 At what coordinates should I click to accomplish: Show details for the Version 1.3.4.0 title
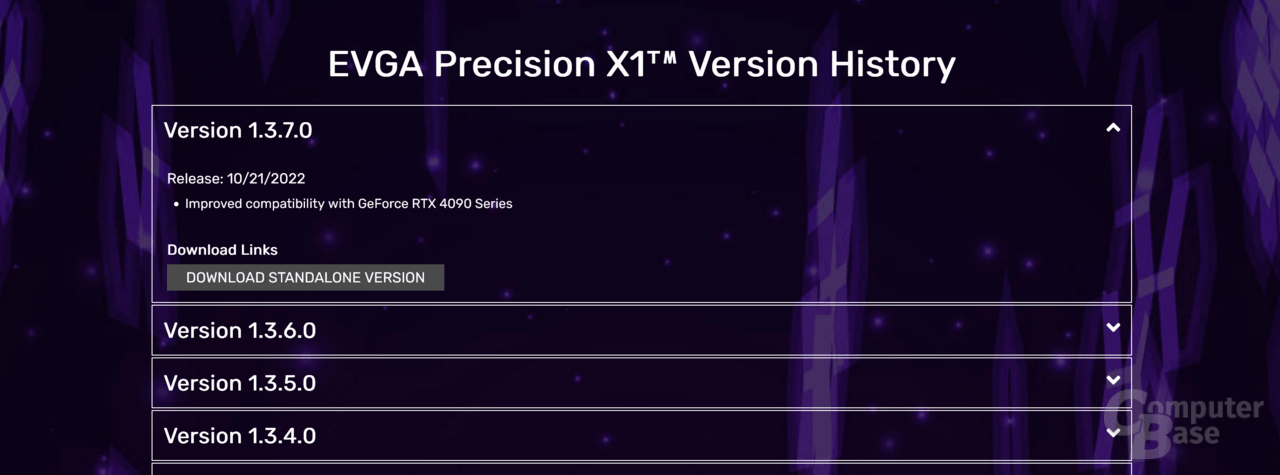pyautogui.click(x=240, y=436)
